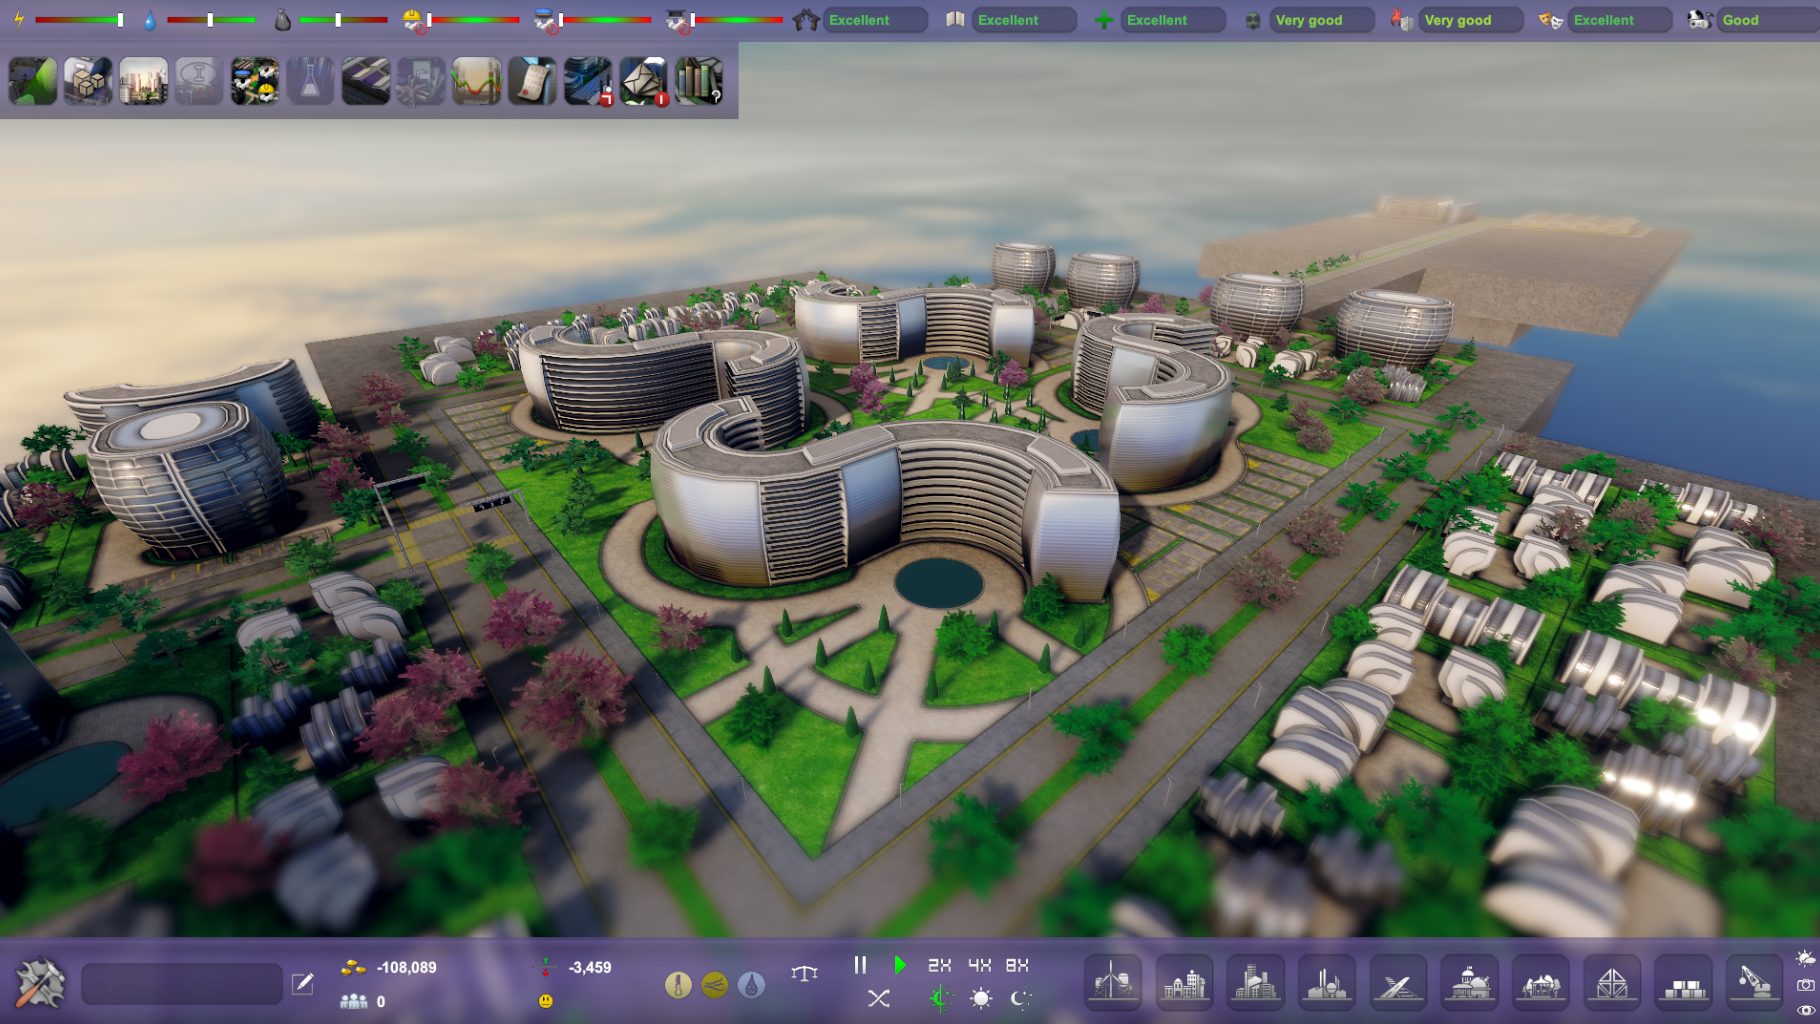1820x1024 pixels.
Task: Click the greyed steel beam icon
Action: click(x=198, y=81)
